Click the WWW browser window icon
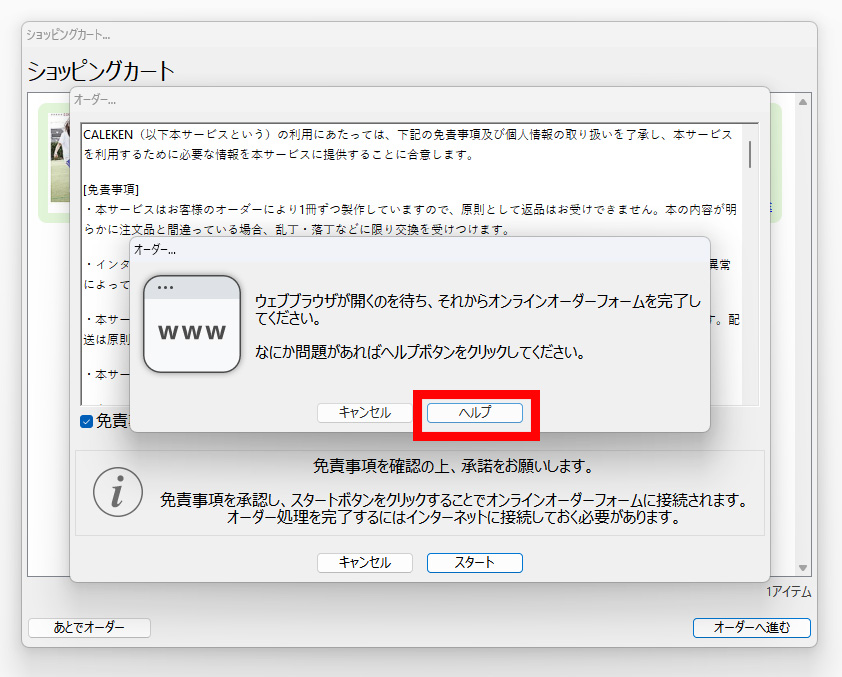This screenshot has width=842, height=677. coord(192,324)
